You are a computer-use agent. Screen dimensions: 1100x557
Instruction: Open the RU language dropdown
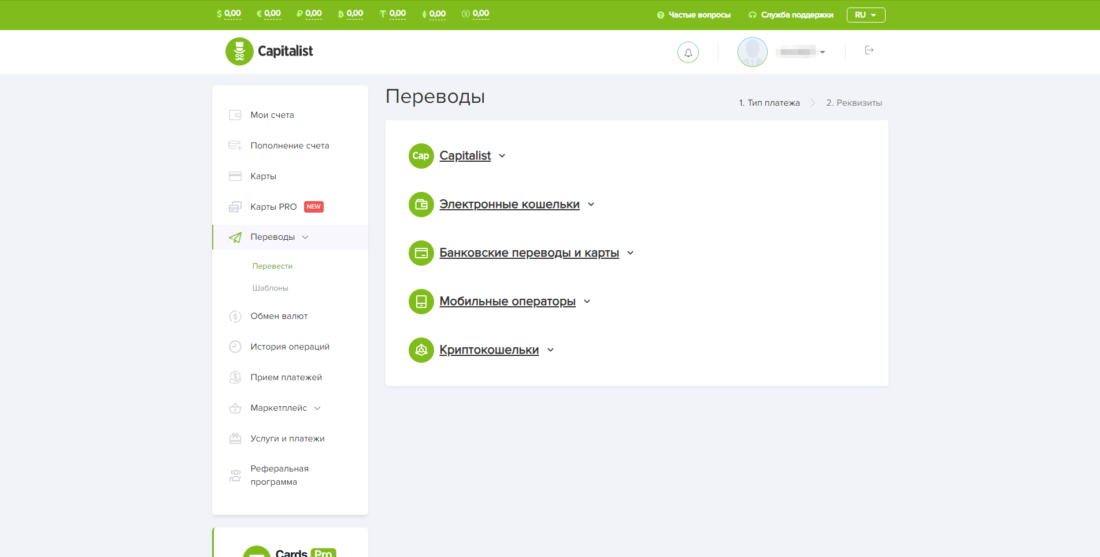point(865,15)
